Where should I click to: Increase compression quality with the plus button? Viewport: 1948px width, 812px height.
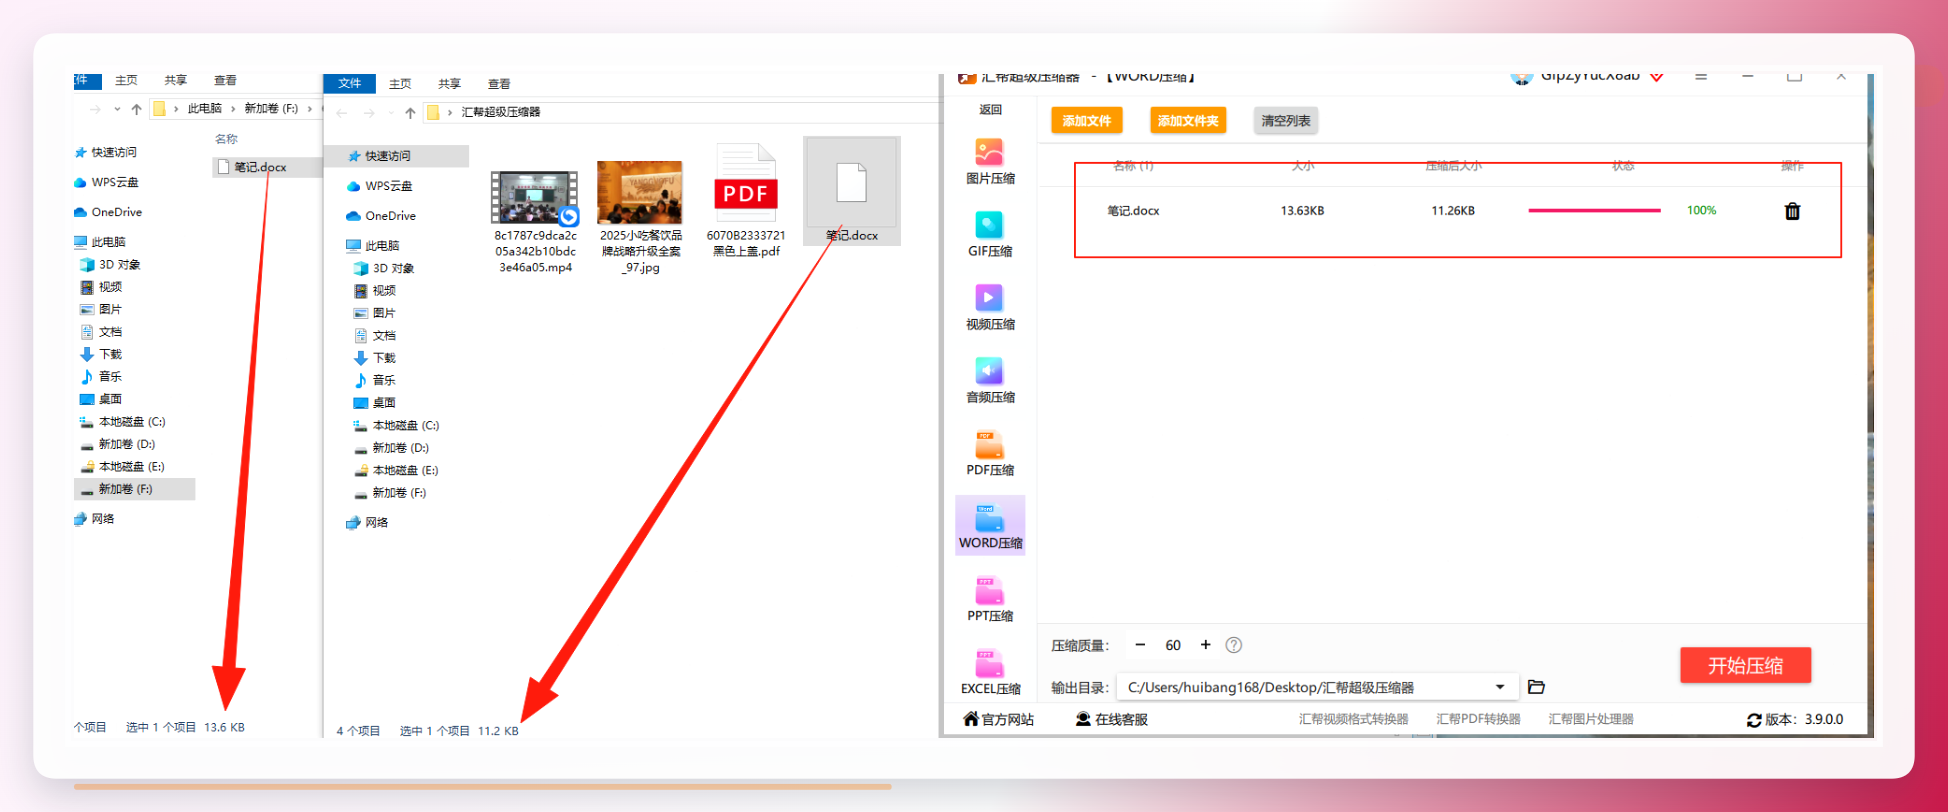pyautogui.click(x=1205, y=645)
